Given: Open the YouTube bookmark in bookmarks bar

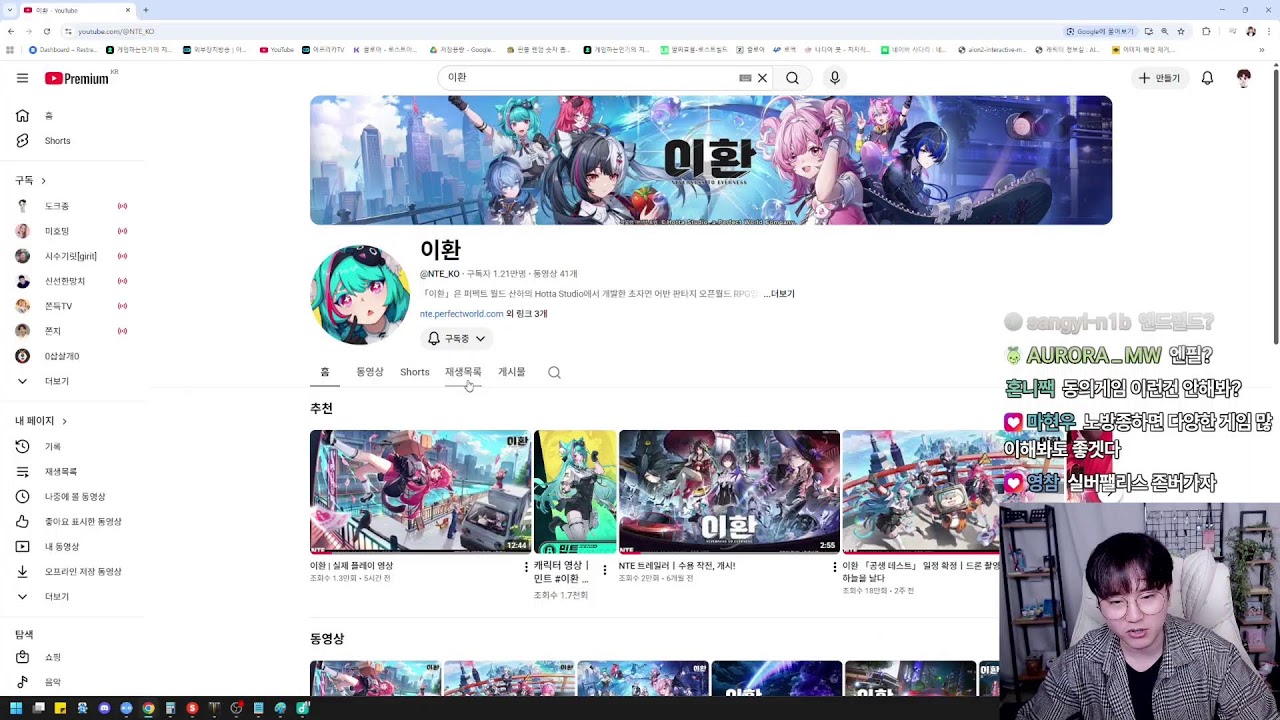Looking at the screenshot, I should (277, 49).
